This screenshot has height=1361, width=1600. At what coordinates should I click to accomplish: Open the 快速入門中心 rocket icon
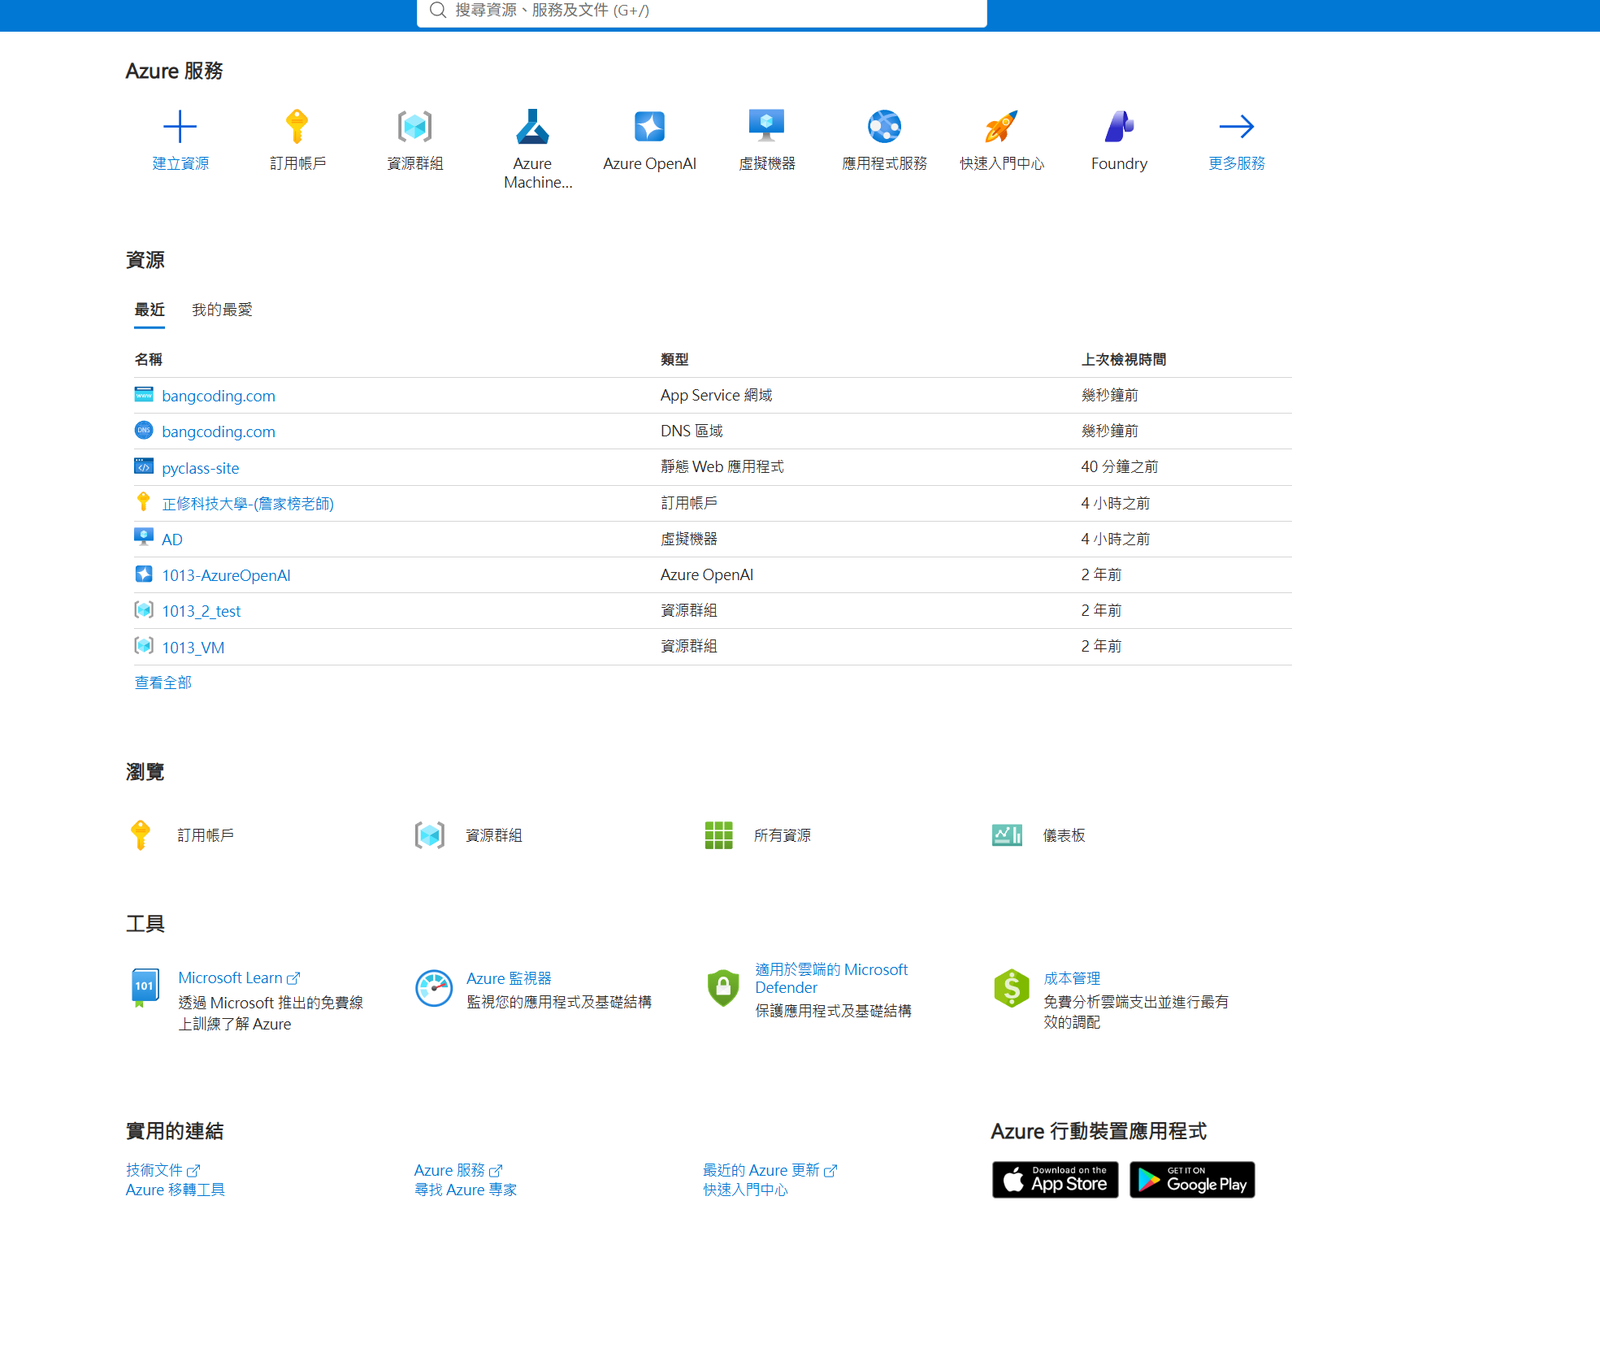(1002, 126)
